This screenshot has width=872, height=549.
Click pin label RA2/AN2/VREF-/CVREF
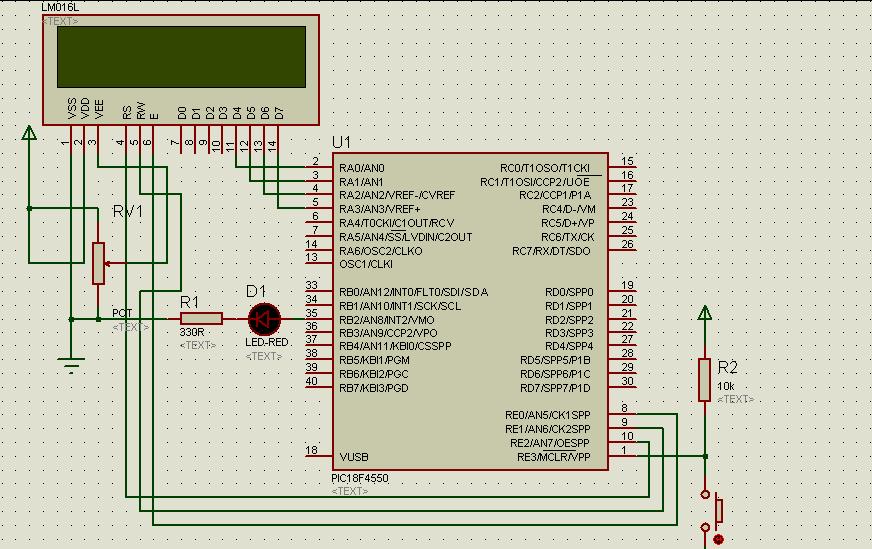point(397,195)
